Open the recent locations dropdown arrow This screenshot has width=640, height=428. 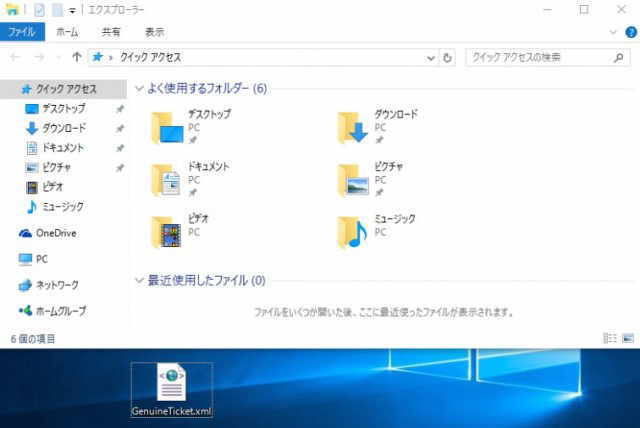pyautogui.click(x=59, y=58)
